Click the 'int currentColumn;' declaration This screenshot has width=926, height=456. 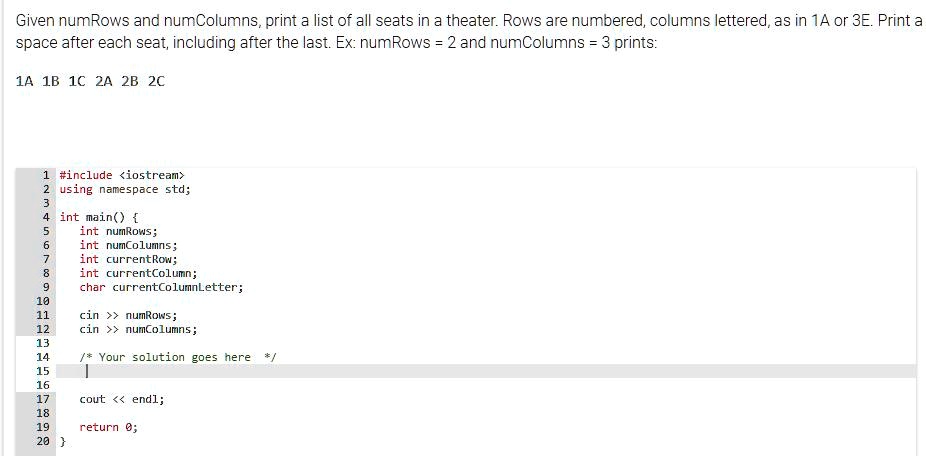tap(138, 273)
